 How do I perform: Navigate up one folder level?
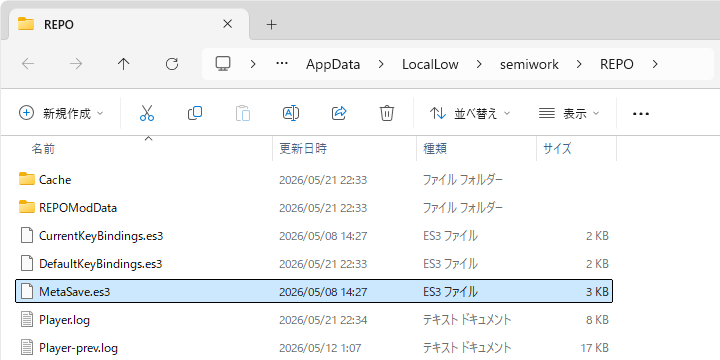coord(124,64)
